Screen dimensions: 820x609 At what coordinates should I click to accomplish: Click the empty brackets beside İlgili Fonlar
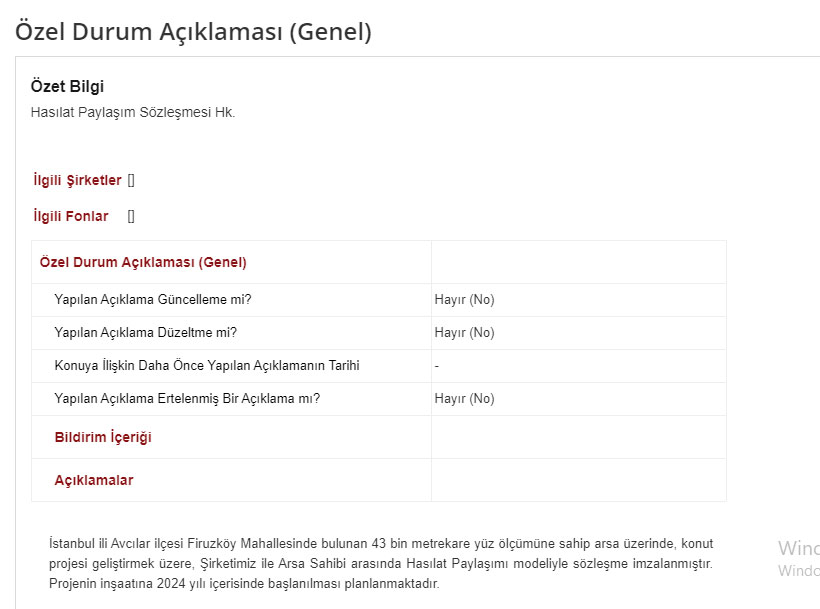click(131, 216)
